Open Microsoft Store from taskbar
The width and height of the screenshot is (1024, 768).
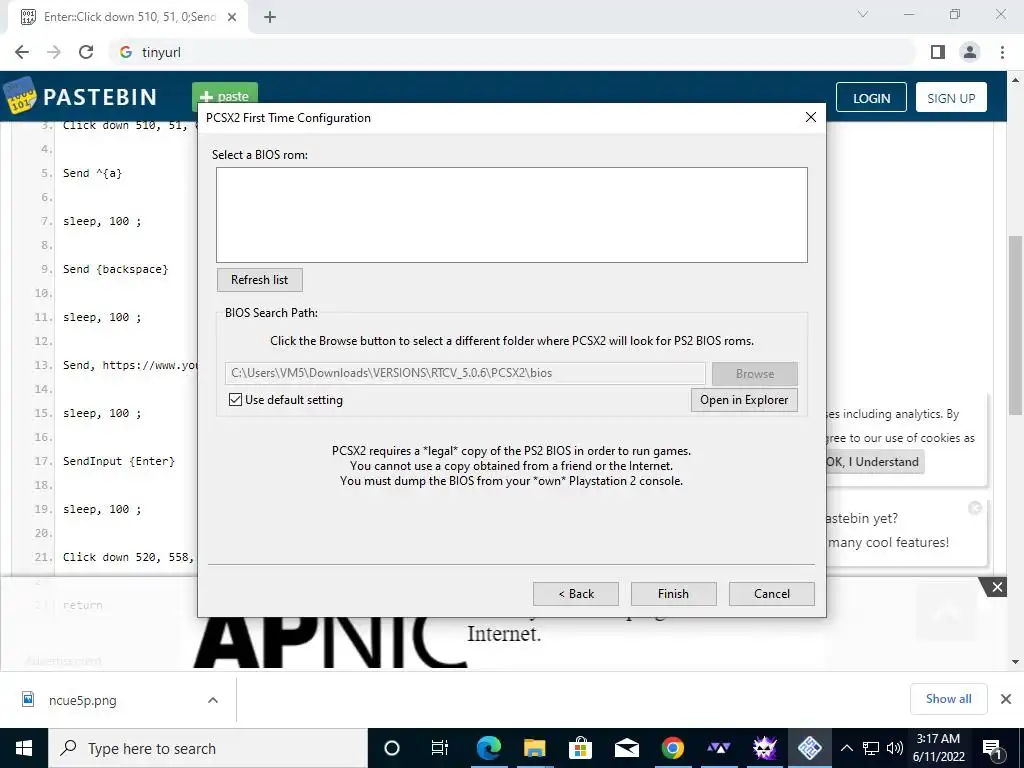pyautogui.click(x=580, y=748)
